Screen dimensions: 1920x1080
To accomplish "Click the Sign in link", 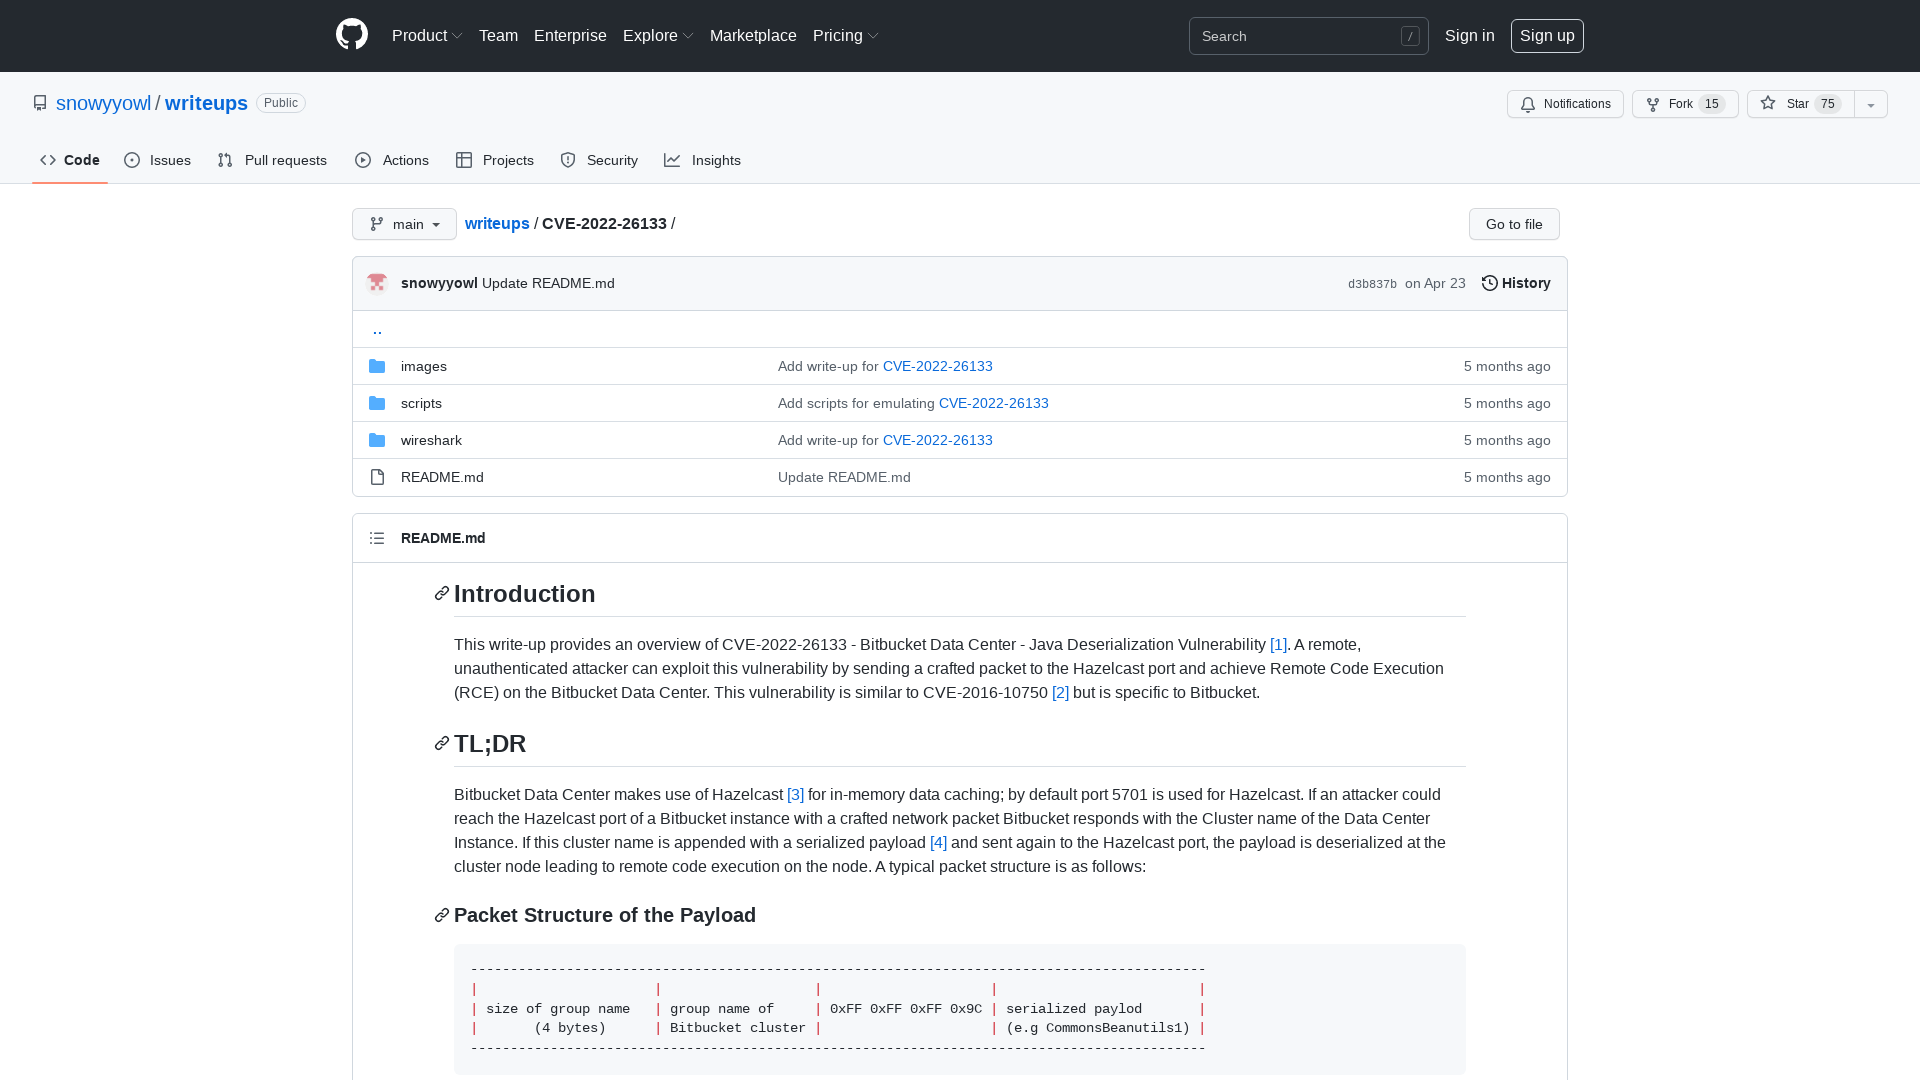I will (x=1470, y=35).
